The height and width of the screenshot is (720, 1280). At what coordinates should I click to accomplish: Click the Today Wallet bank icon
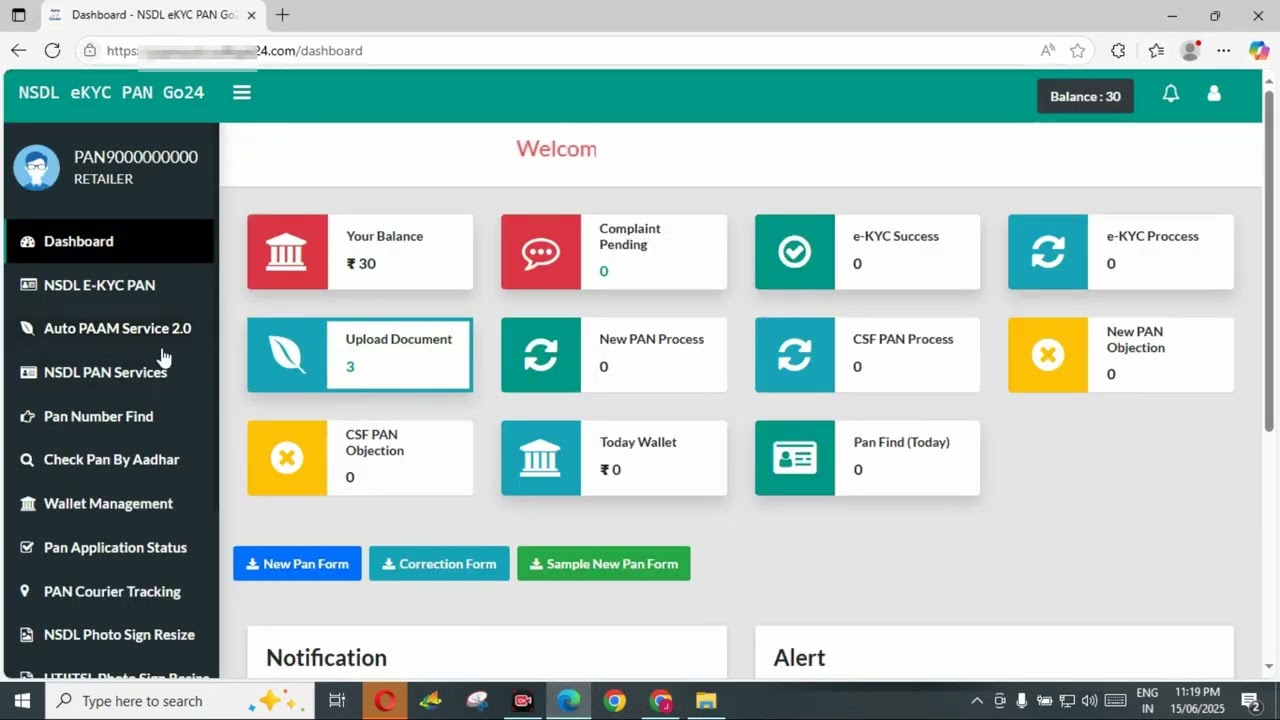pyautogui.click(x=541, y=458)
